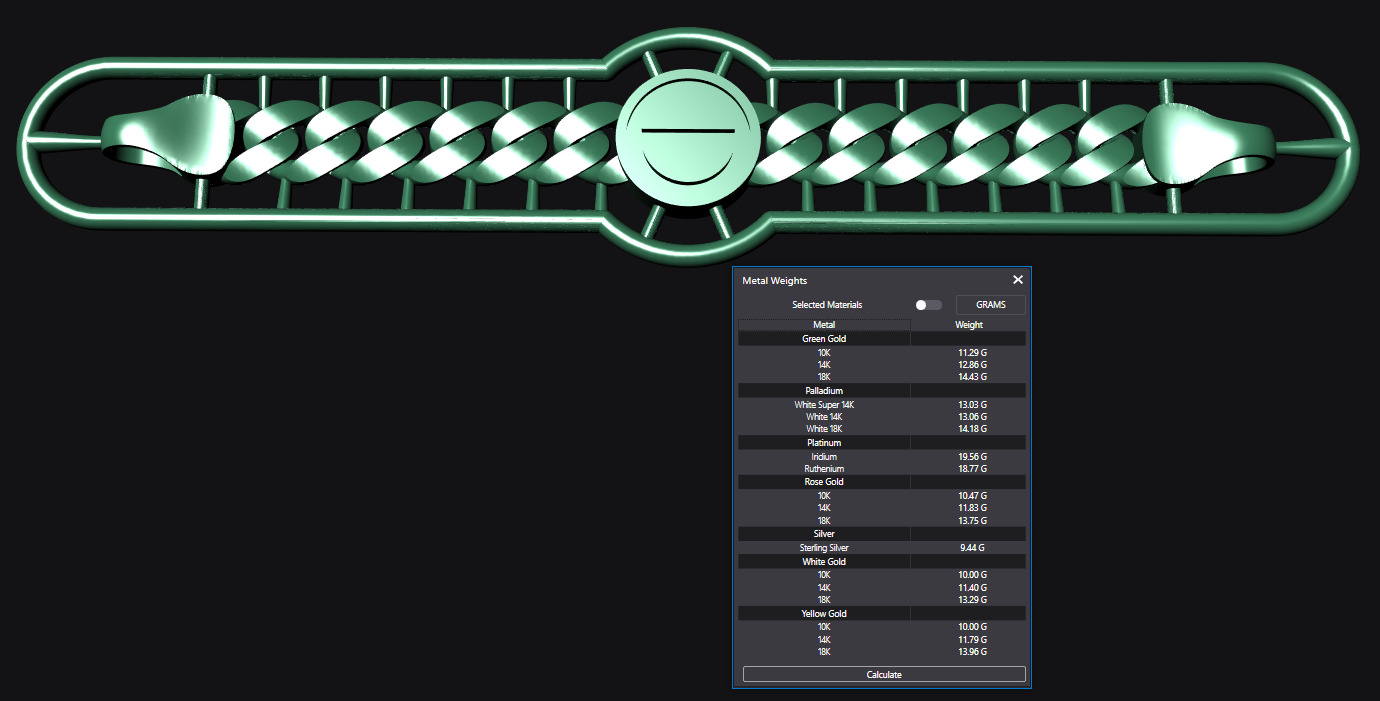Select the 11.40 G weight cell
This screenshot has height=701, width=1380.
(972, 588)
